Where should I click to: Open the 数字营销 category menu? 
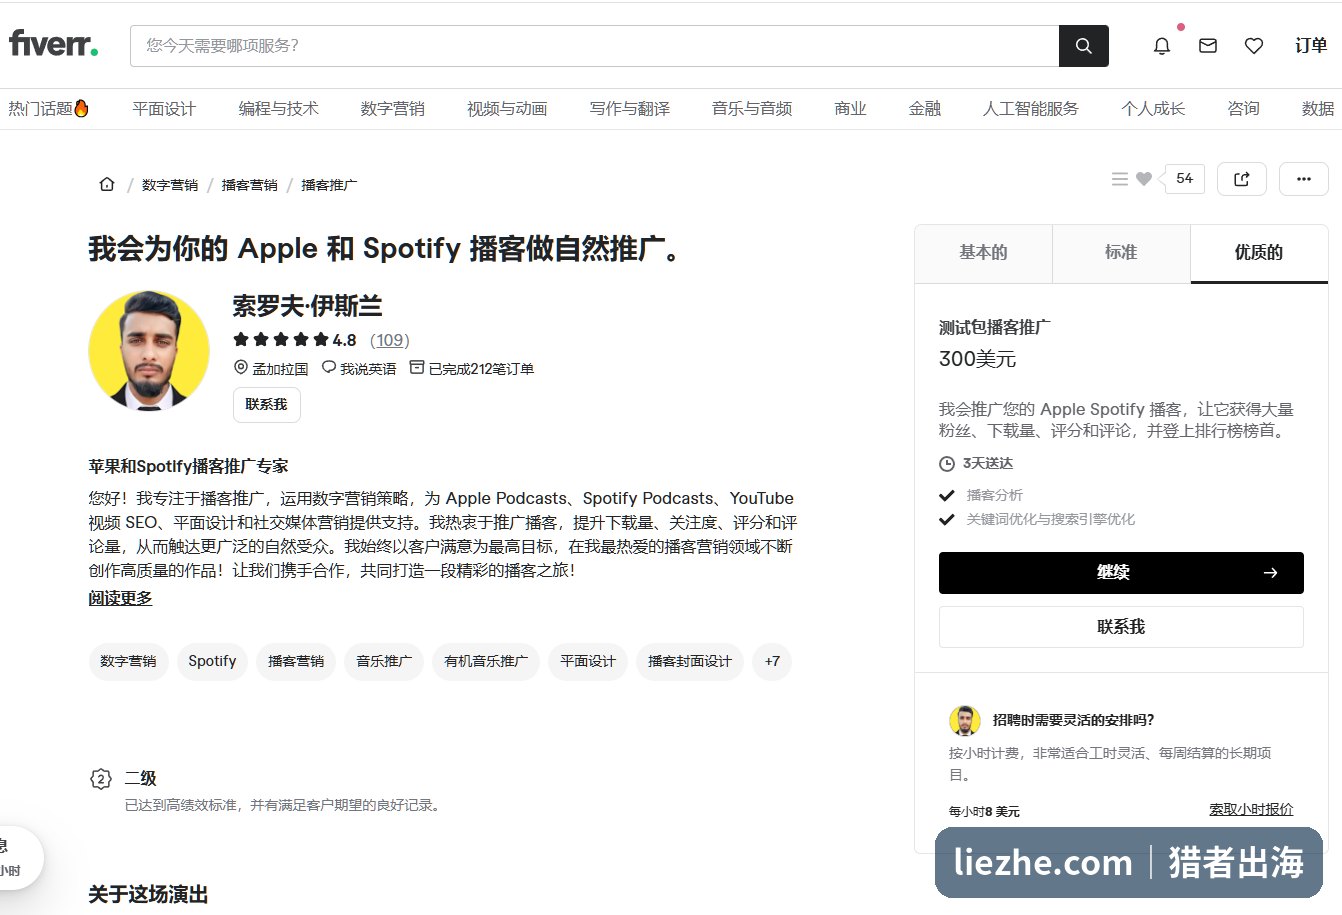coord(393,108)
